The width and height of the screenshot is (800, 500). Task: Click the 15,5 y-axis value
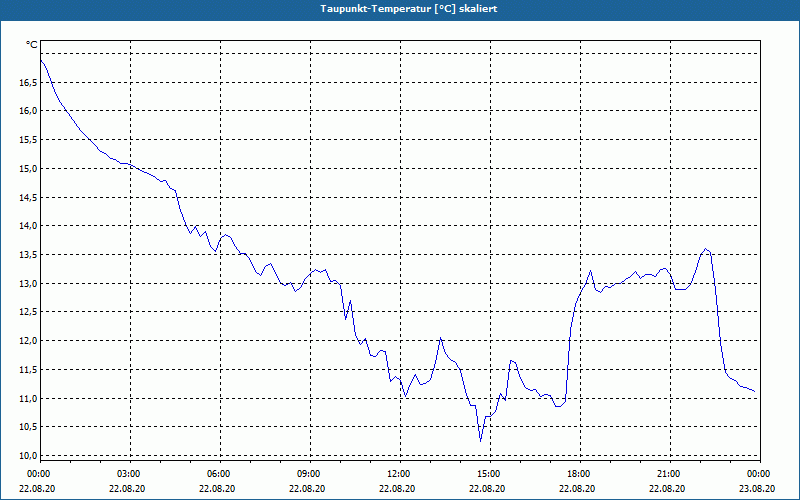coord(29,139)
